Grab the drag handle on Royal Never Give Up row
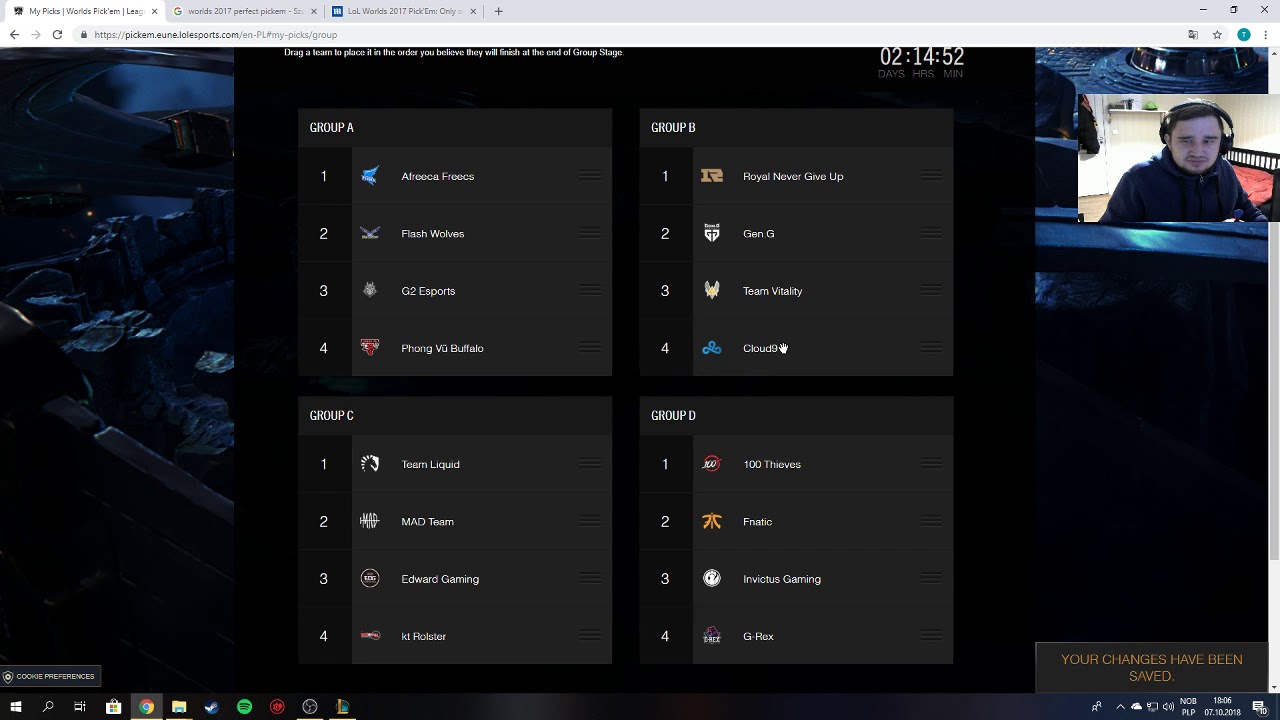Screen dimensions: 1280x720 point(932,176)
